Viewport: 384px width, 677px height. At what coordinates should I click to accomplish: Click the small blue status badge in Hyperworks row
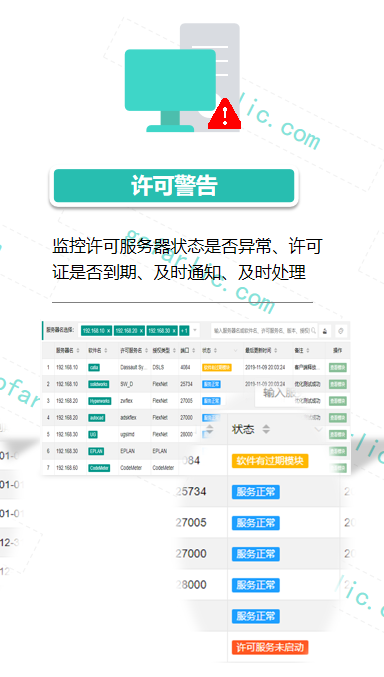click(211, 401)
